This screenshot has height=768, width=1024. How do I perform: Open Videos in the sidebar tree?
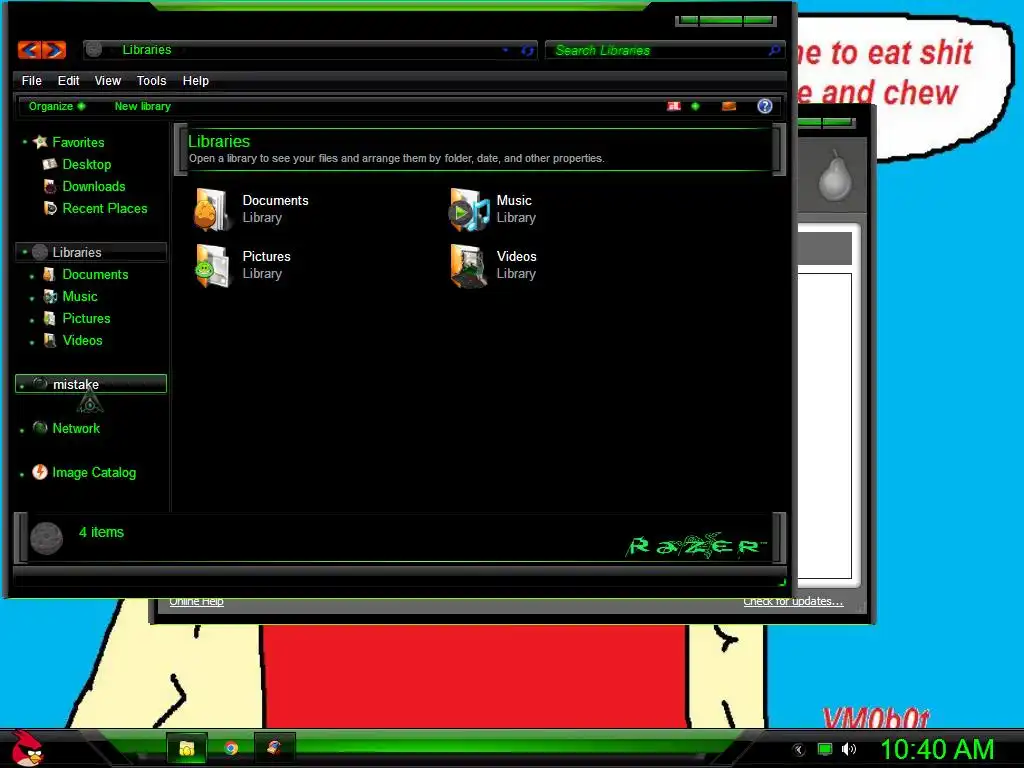82,340
